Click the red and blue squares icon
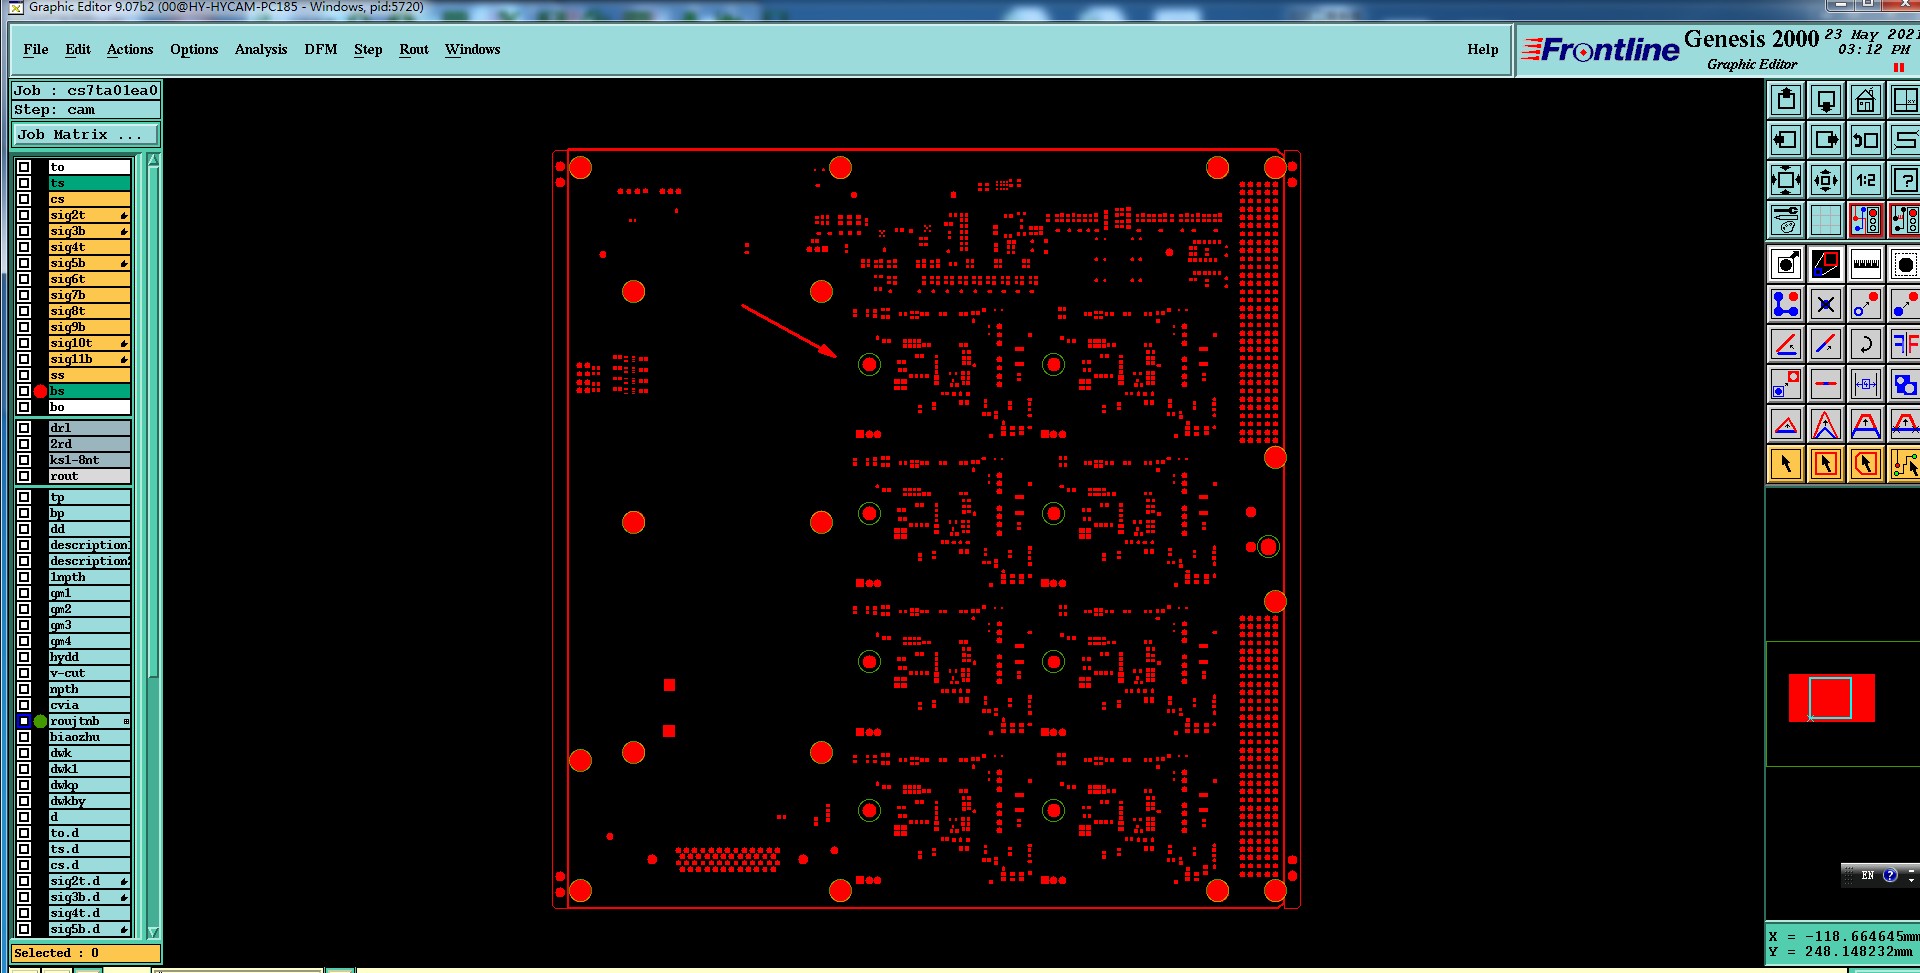This screenshot has height=973, width=1920. 1826,264
